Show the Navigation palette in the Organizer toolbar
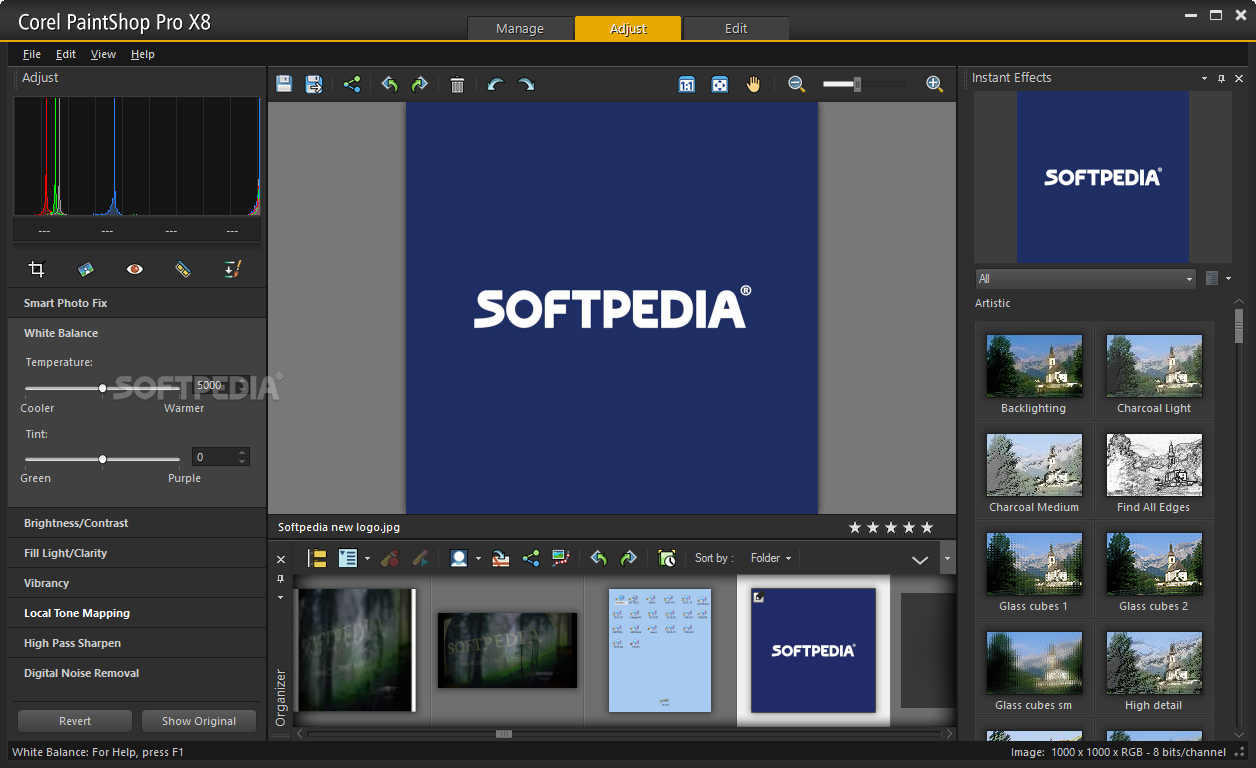Screen dimensions: 1256x768 tap(317, 558)
